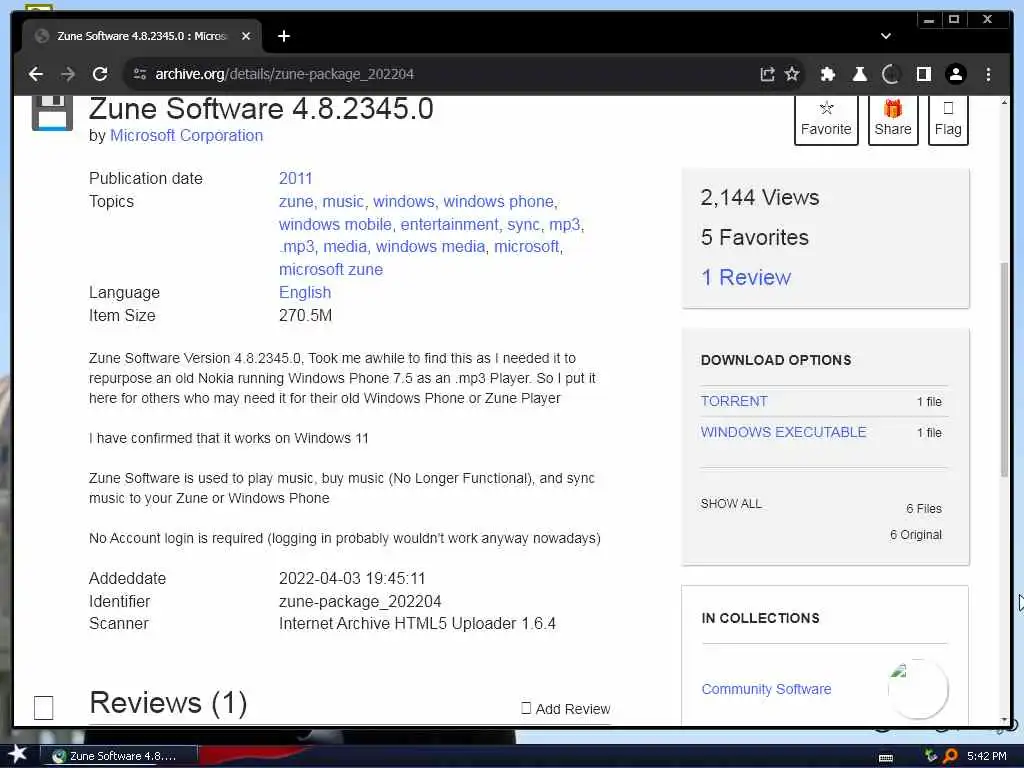The image size is (1024, 768).
Task: Click the floppy disk software icon
Action: coord(52,112)
